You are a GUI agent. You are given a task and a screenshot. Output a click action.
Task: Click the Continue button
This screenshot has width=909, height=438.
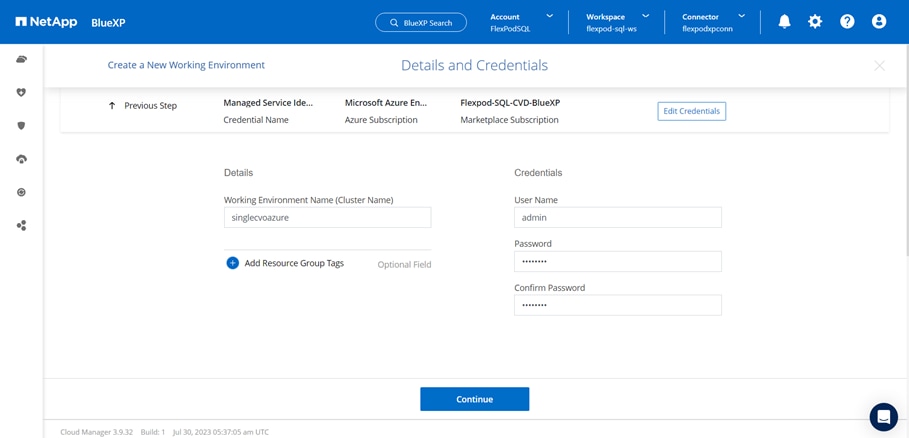475,399
